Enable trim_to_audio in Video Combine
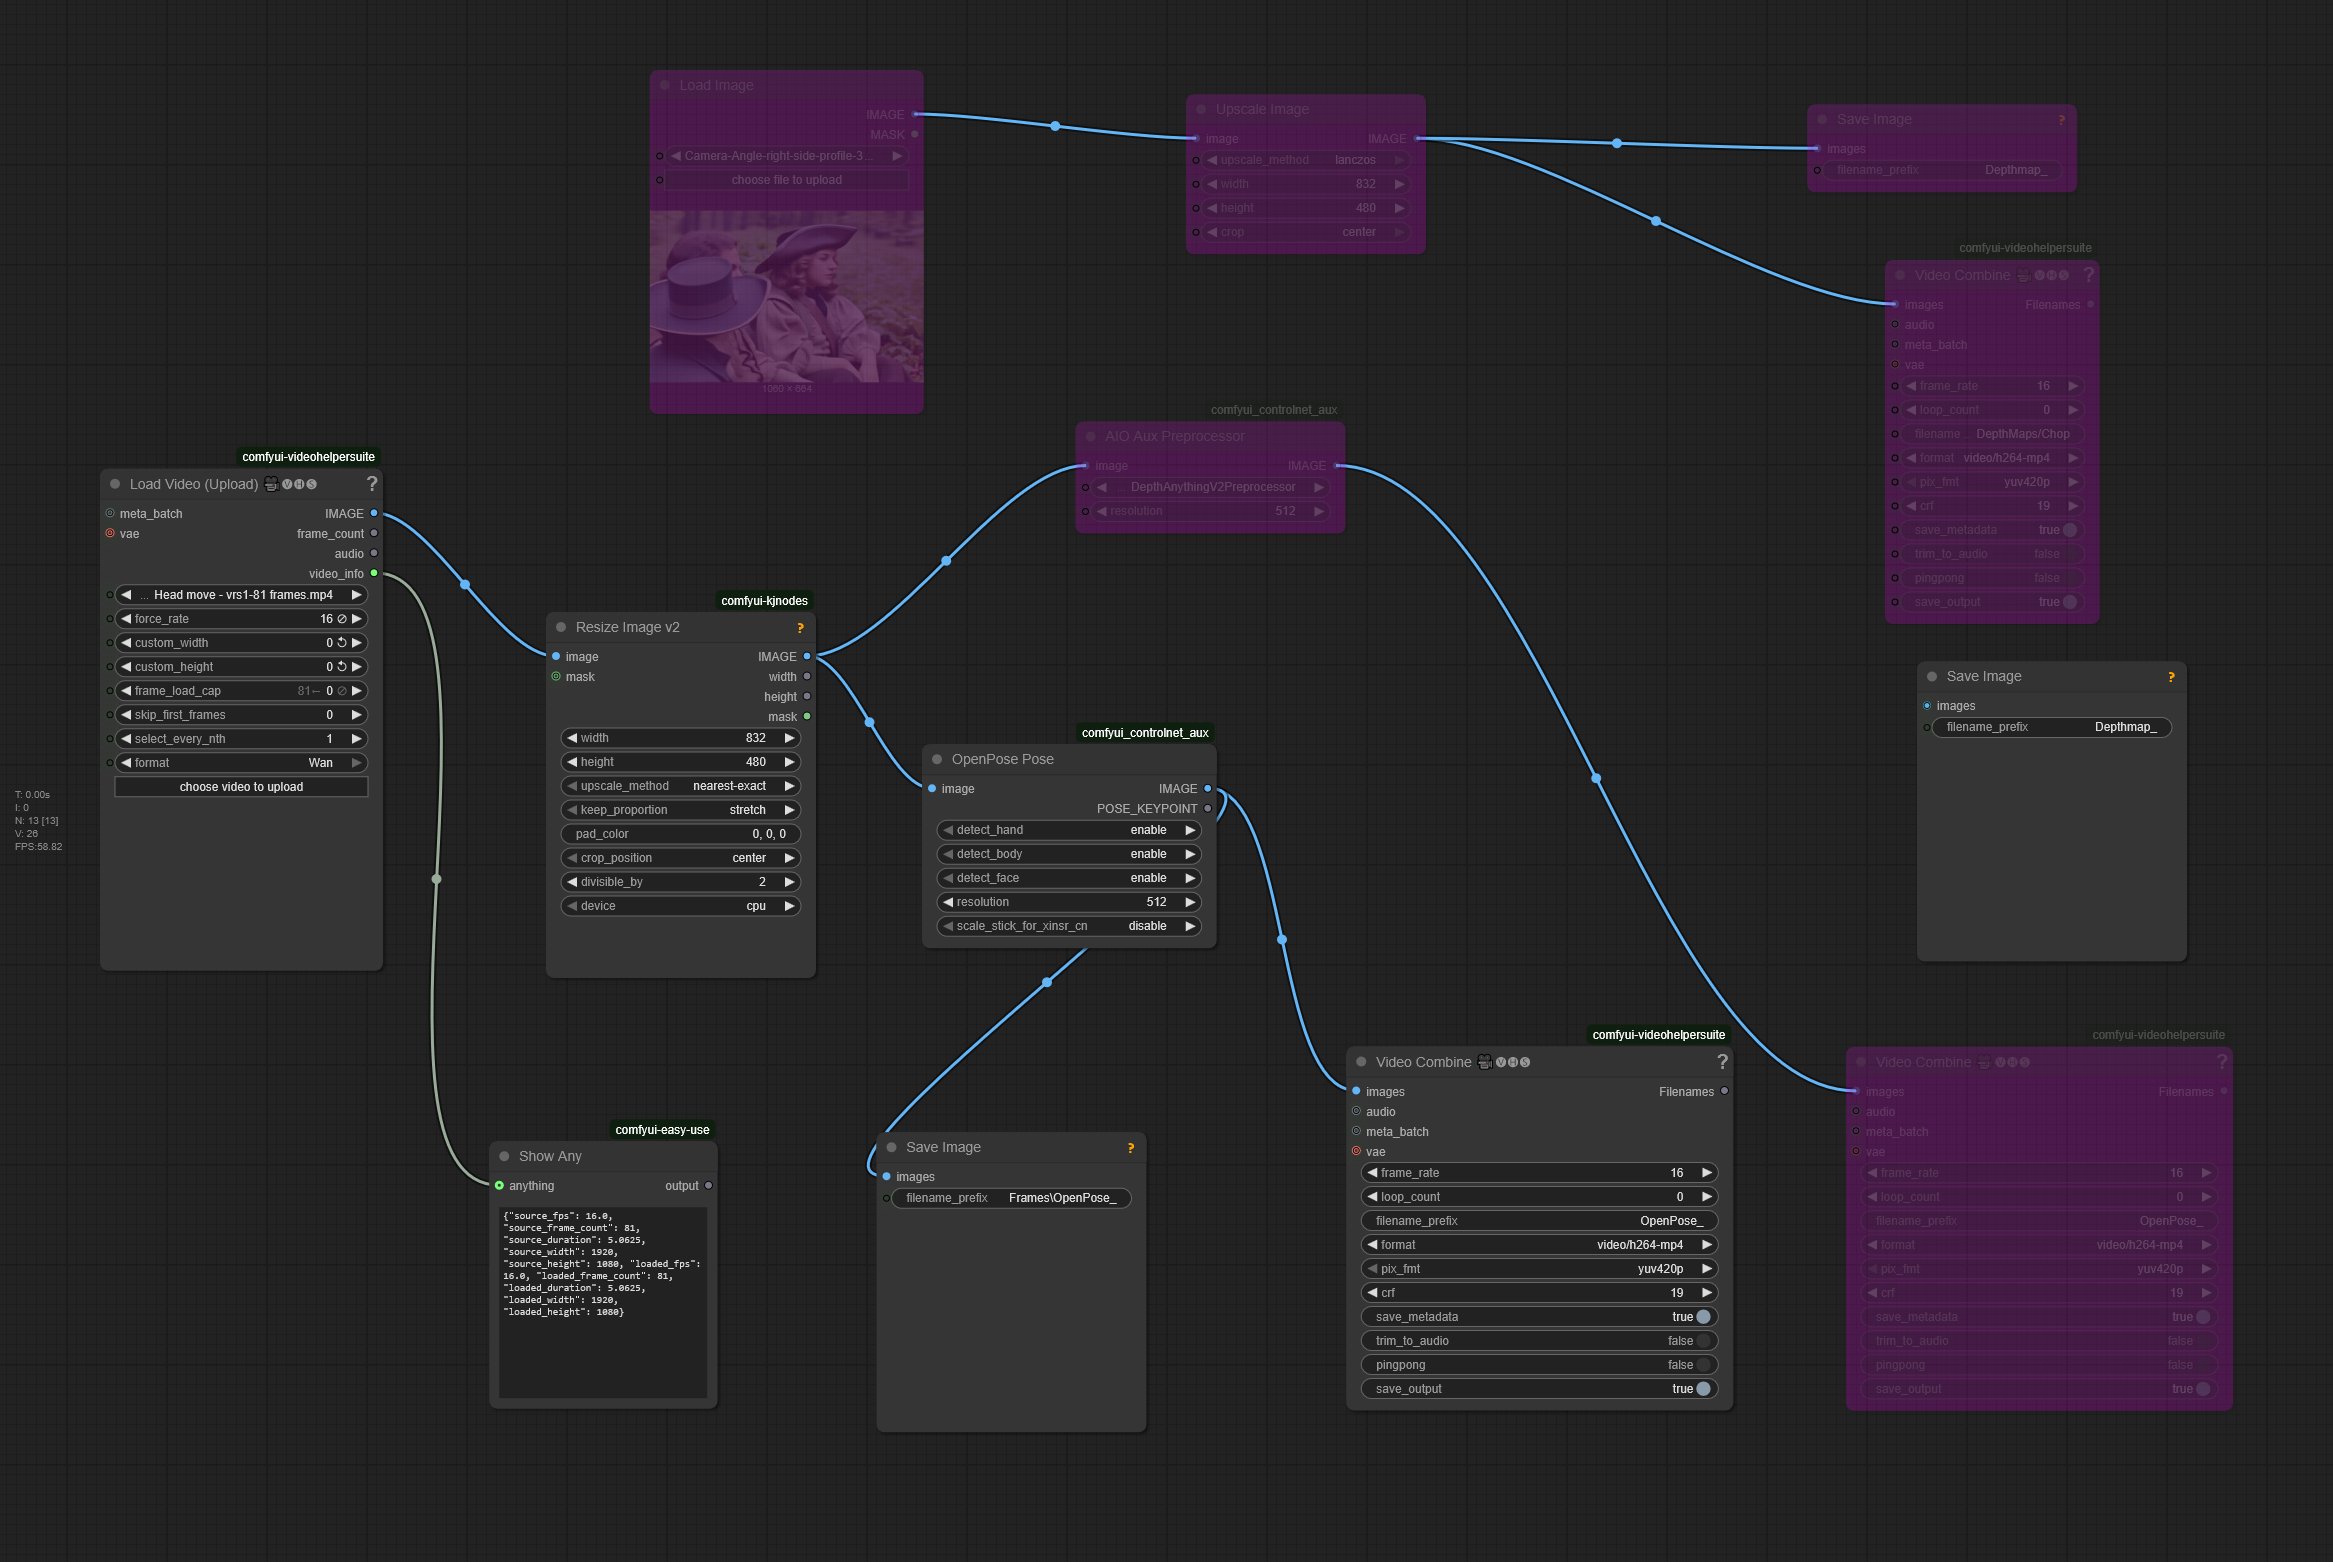 pyautogui.click(x=1703, y=1341)
